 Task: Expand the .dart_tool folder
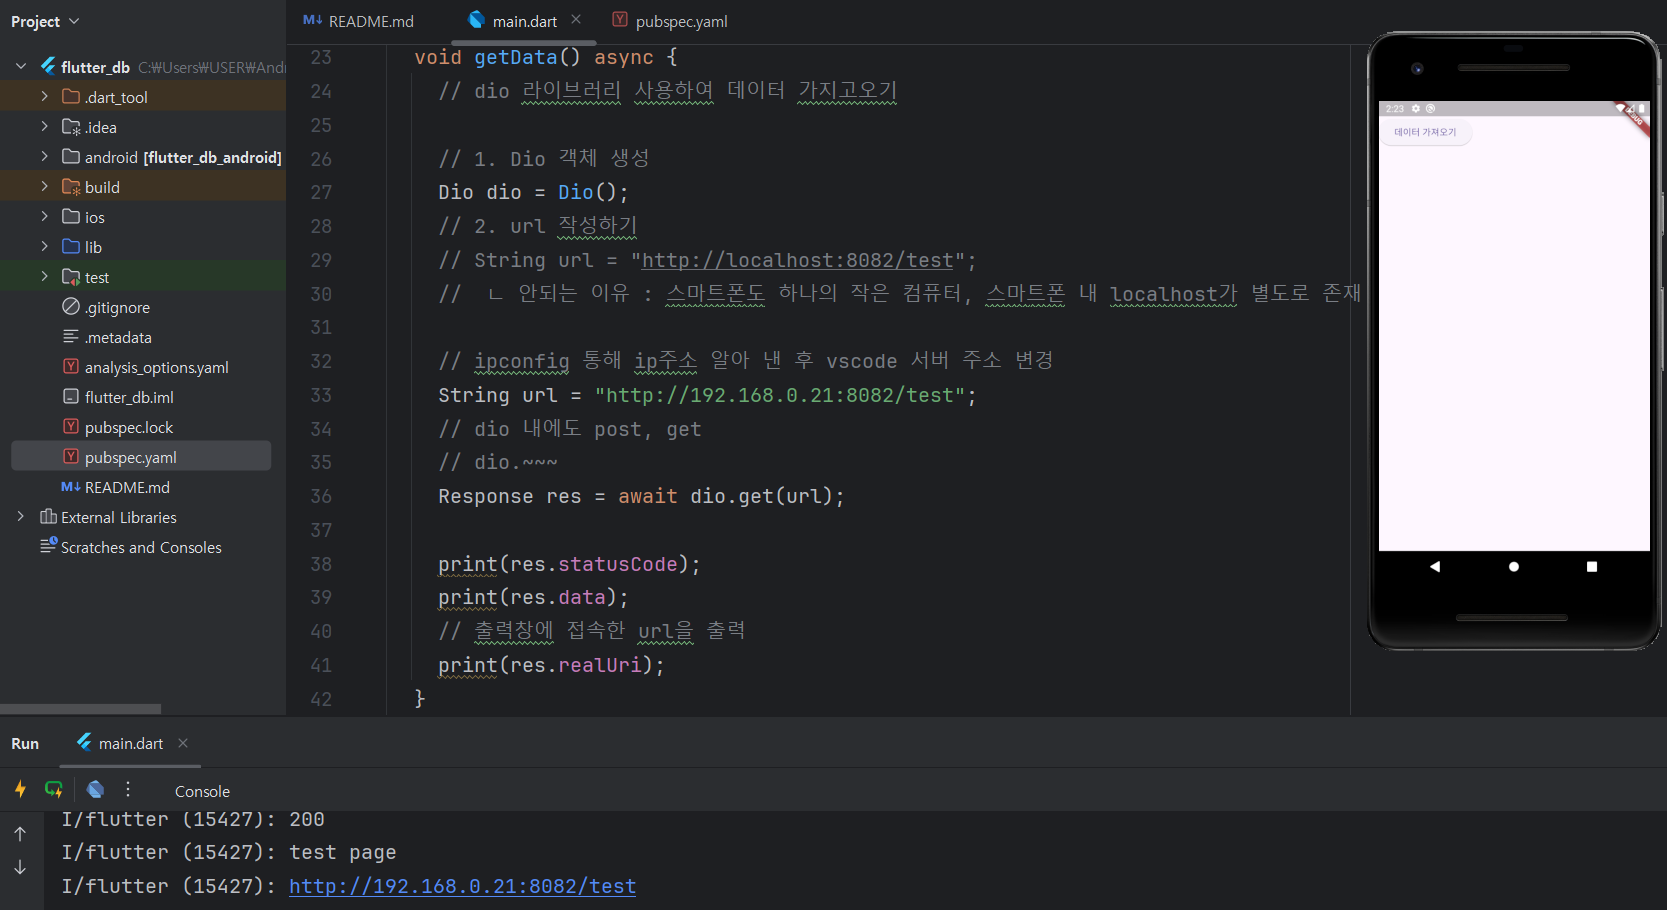click(44, 97)
